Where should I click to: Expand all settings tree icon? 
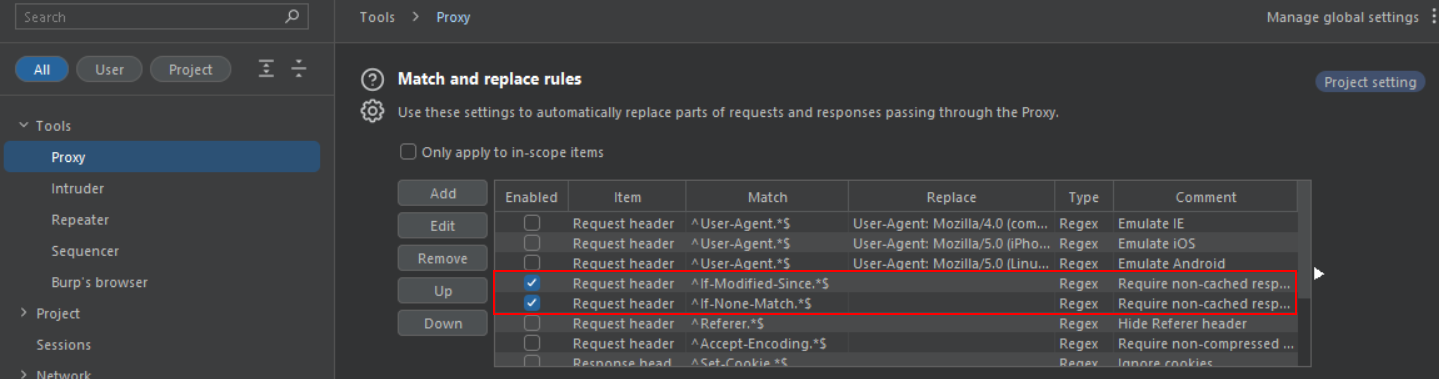[266, 69]
